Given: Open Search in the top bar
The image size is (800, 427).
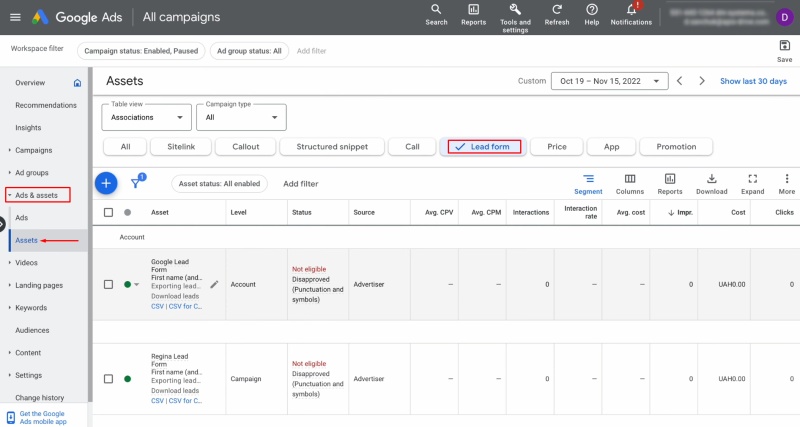Looking at the screenshot, I should tap(436, 15).
